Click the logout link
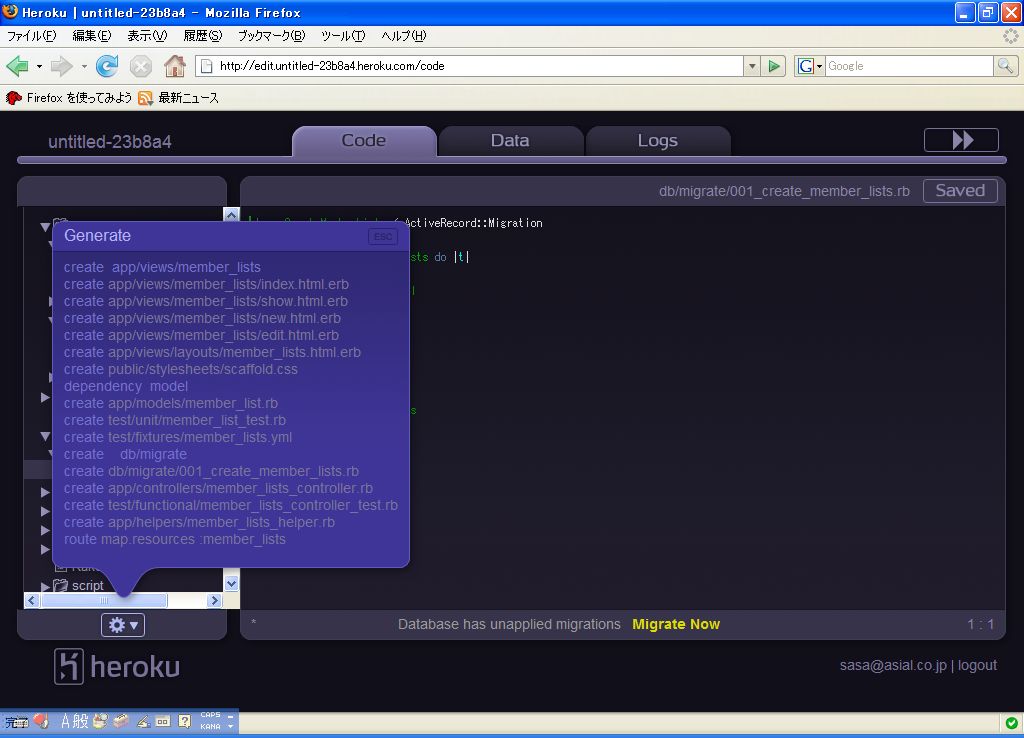Image resolution: width=1024 pixels, height=738 pixels. [x=977, y=665]
